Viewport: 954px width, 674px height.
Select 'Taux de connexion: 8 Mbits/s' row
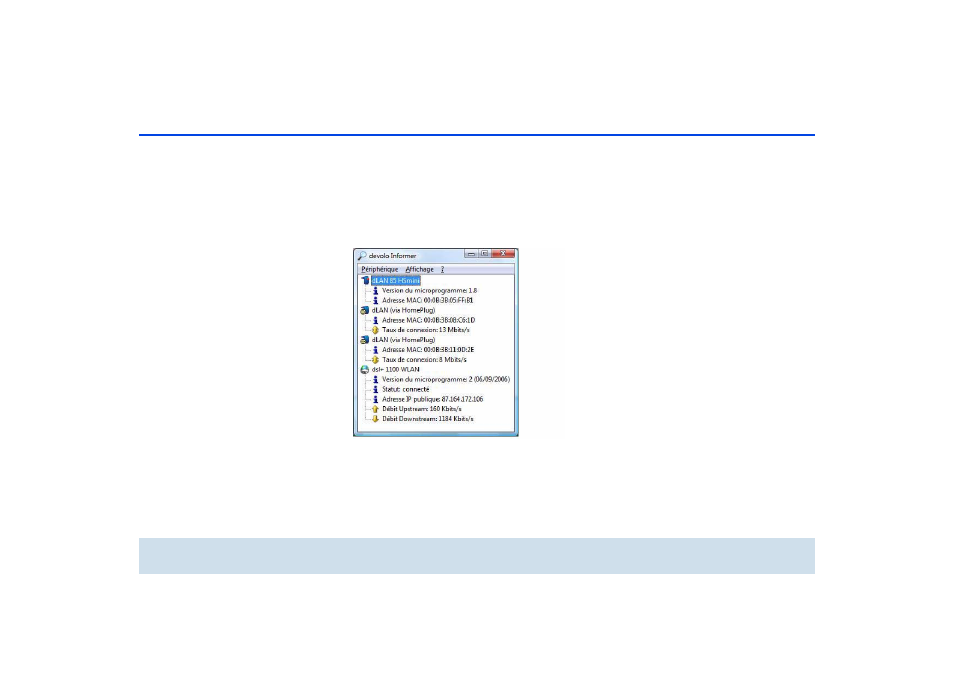coord(424,360)
